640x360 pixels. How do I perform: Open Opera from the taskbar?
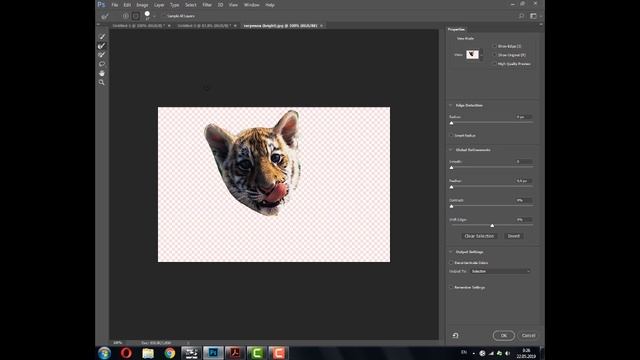126,353
